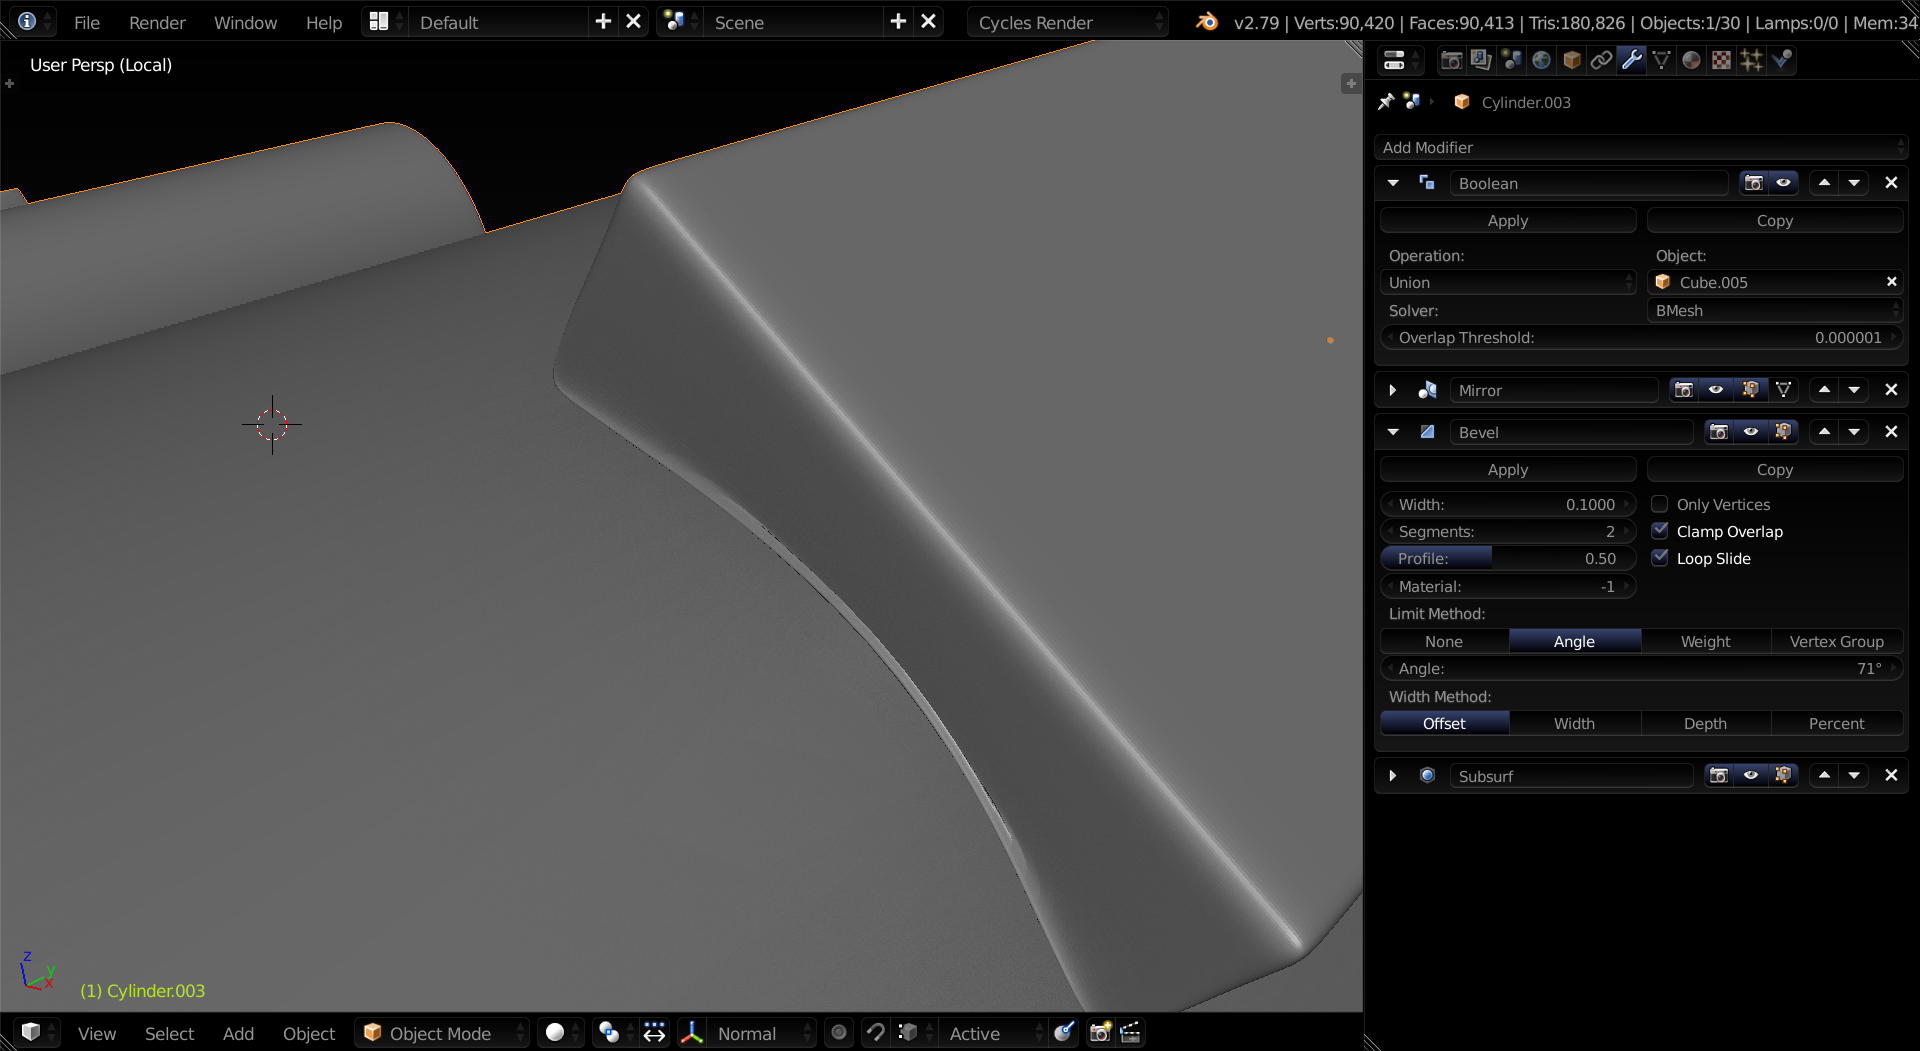
Task: Open the Material properties tab
Action: click(1691, 60)
